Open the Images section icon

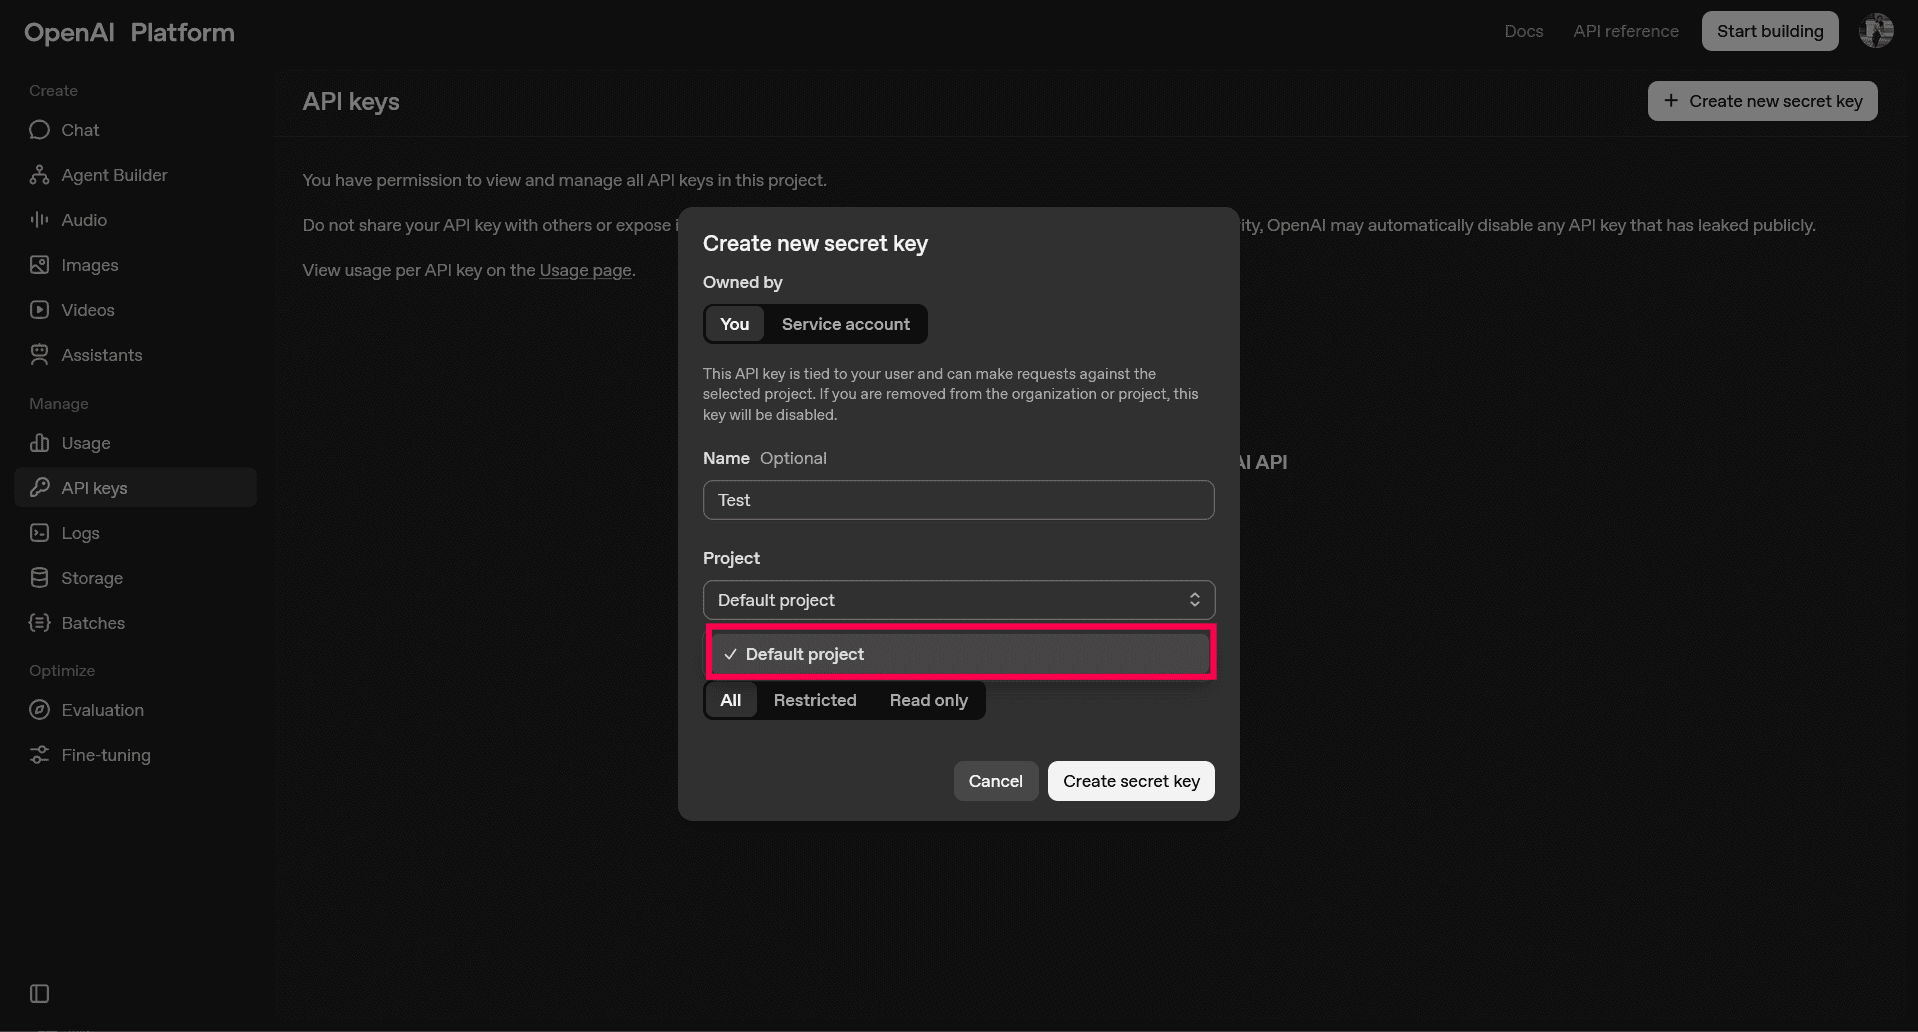pos(39,265)
